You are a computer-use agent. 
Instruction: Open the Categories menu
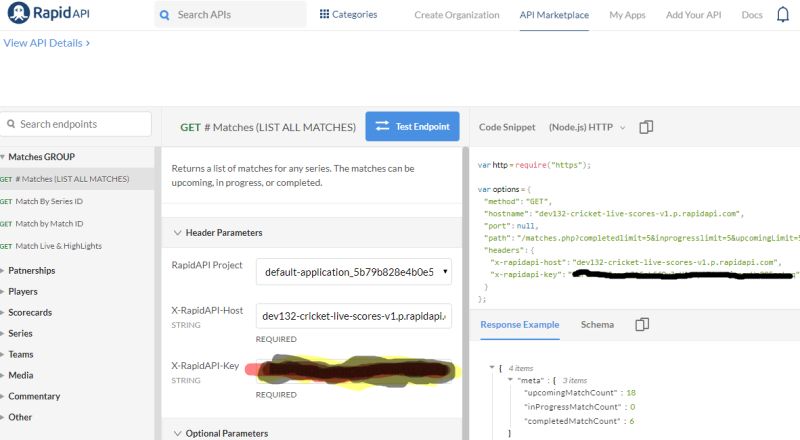348,14
